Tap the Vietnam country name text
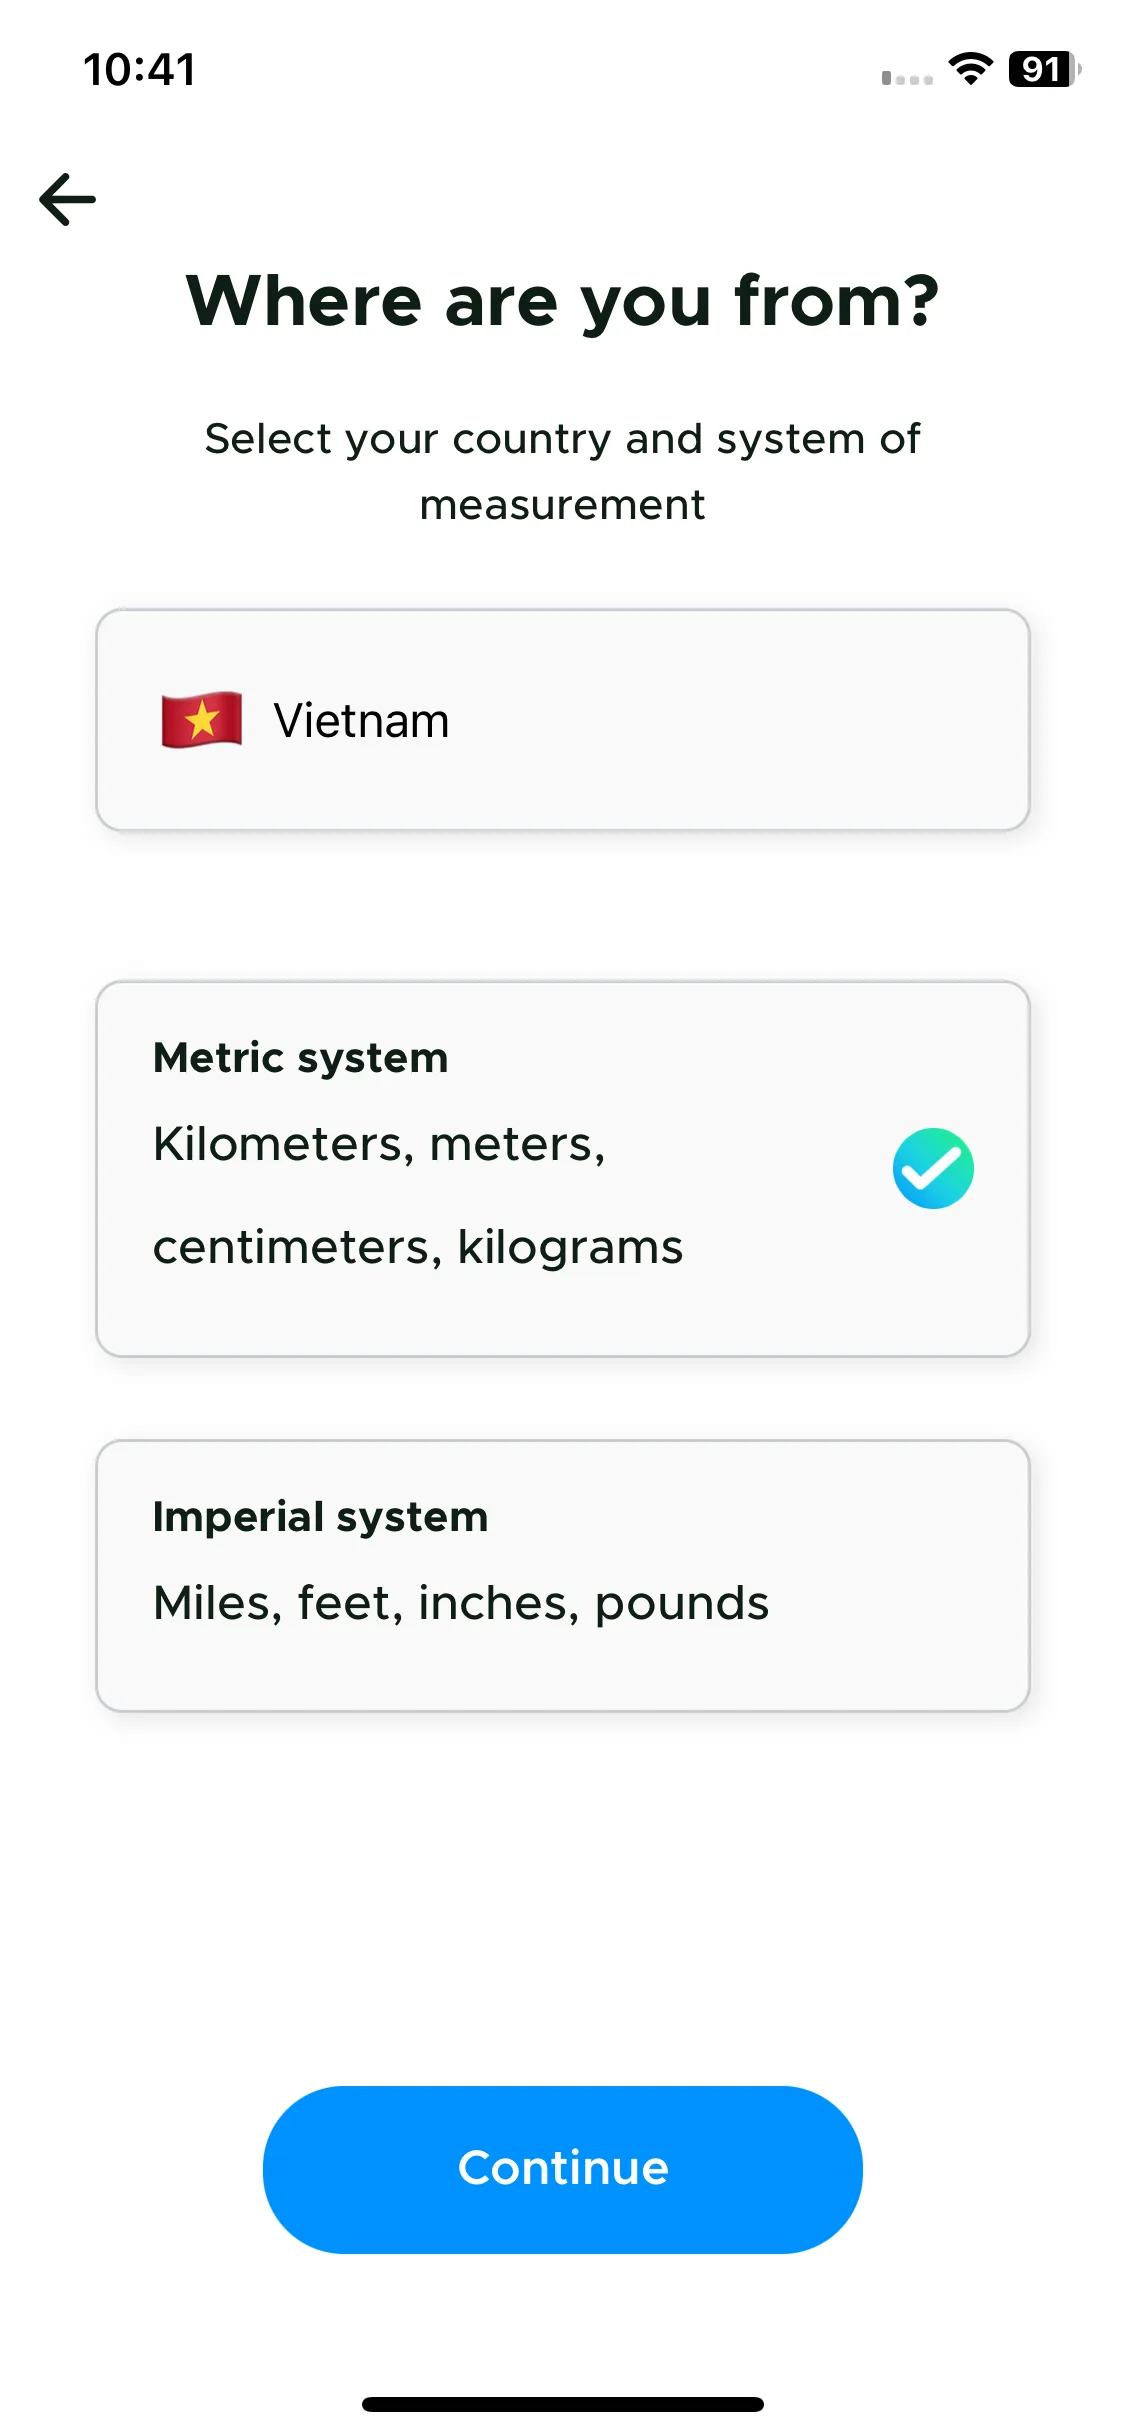Image resolution: width=1125 pixels, height=2436 pixels. pyautogui.click(x=361, y=721)
